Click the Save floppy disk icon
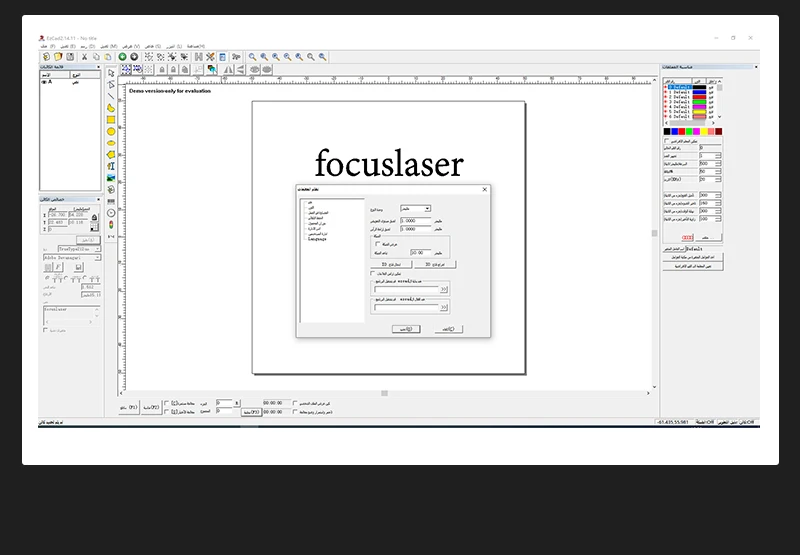 tap(70, 57)
